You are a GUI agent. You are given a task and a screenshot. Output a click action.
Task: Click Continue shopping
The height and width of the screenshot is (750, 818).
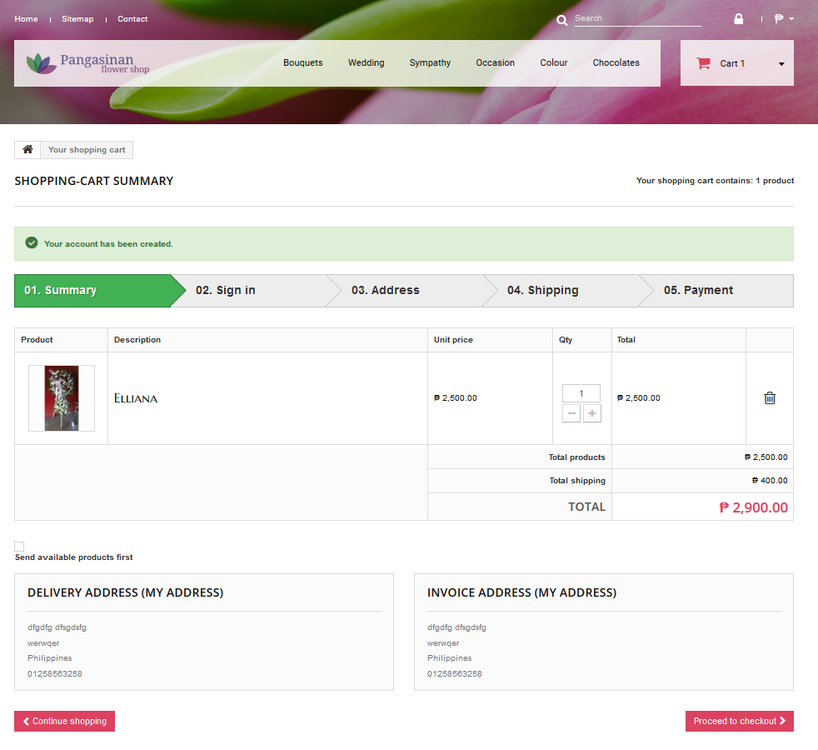[64, 721]
